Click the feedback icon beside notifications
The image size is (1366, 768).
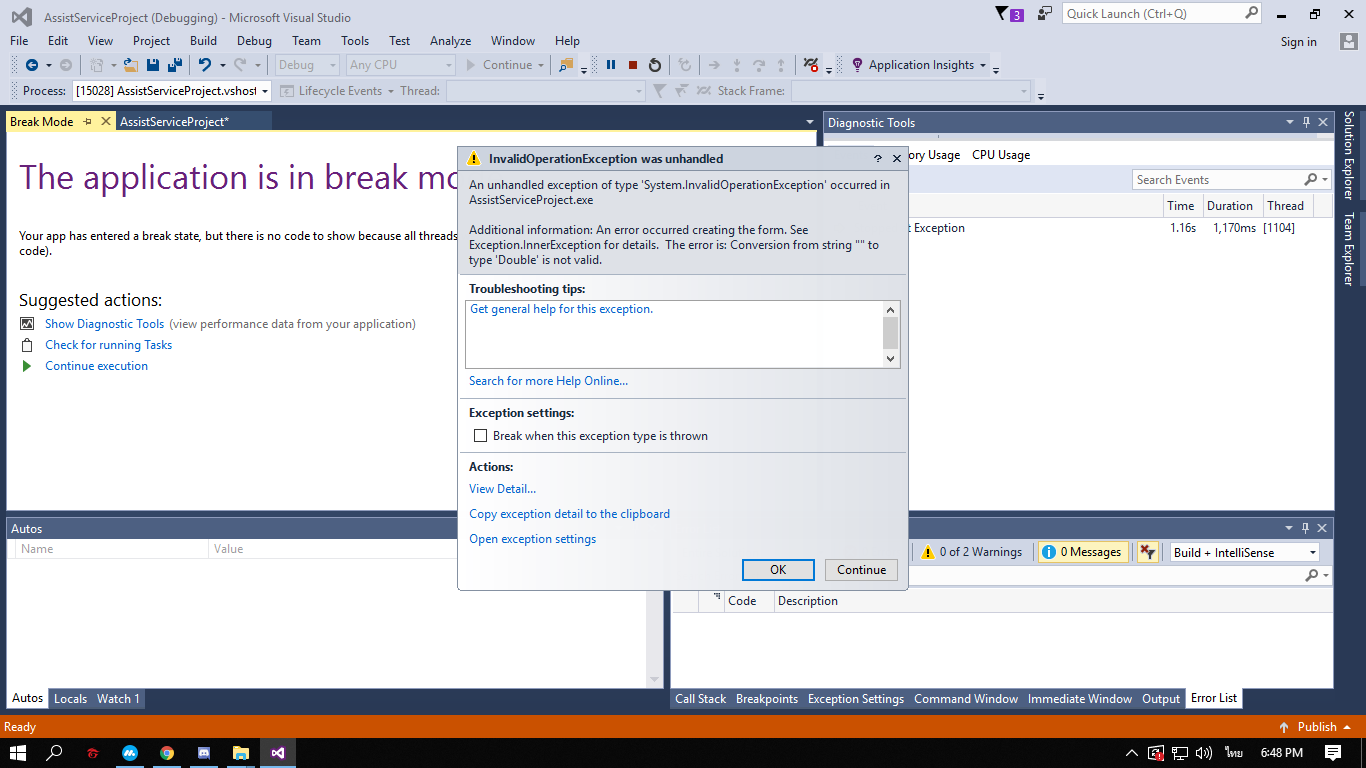1045,13
